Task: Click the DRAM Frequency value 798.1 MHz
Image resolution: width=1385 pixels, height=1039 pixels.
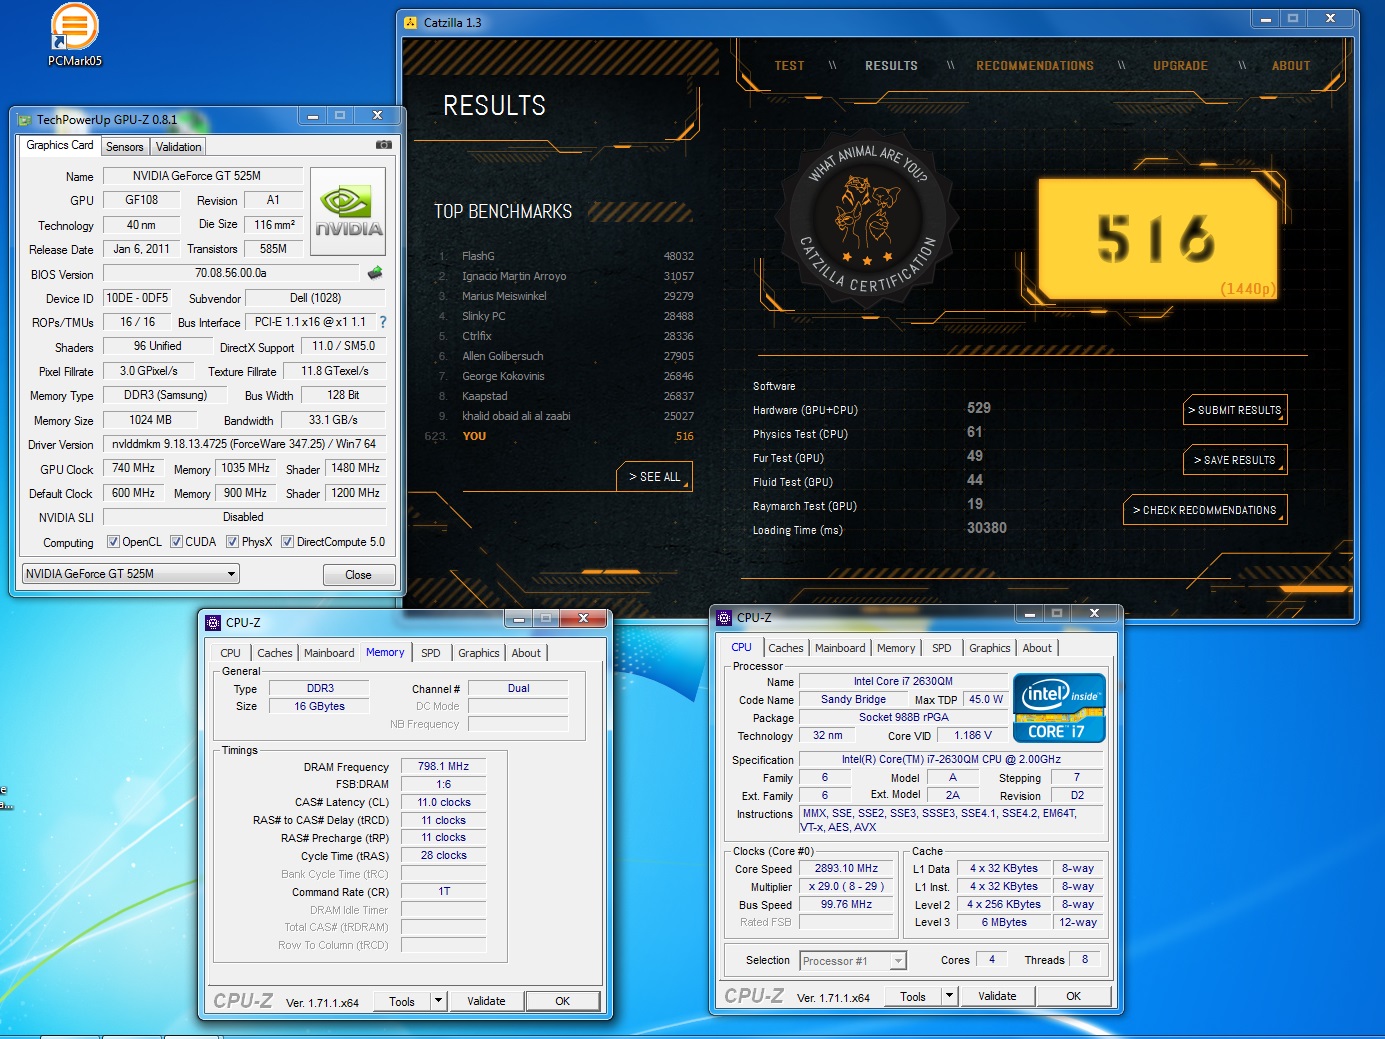Action: [x=443, y=766]
